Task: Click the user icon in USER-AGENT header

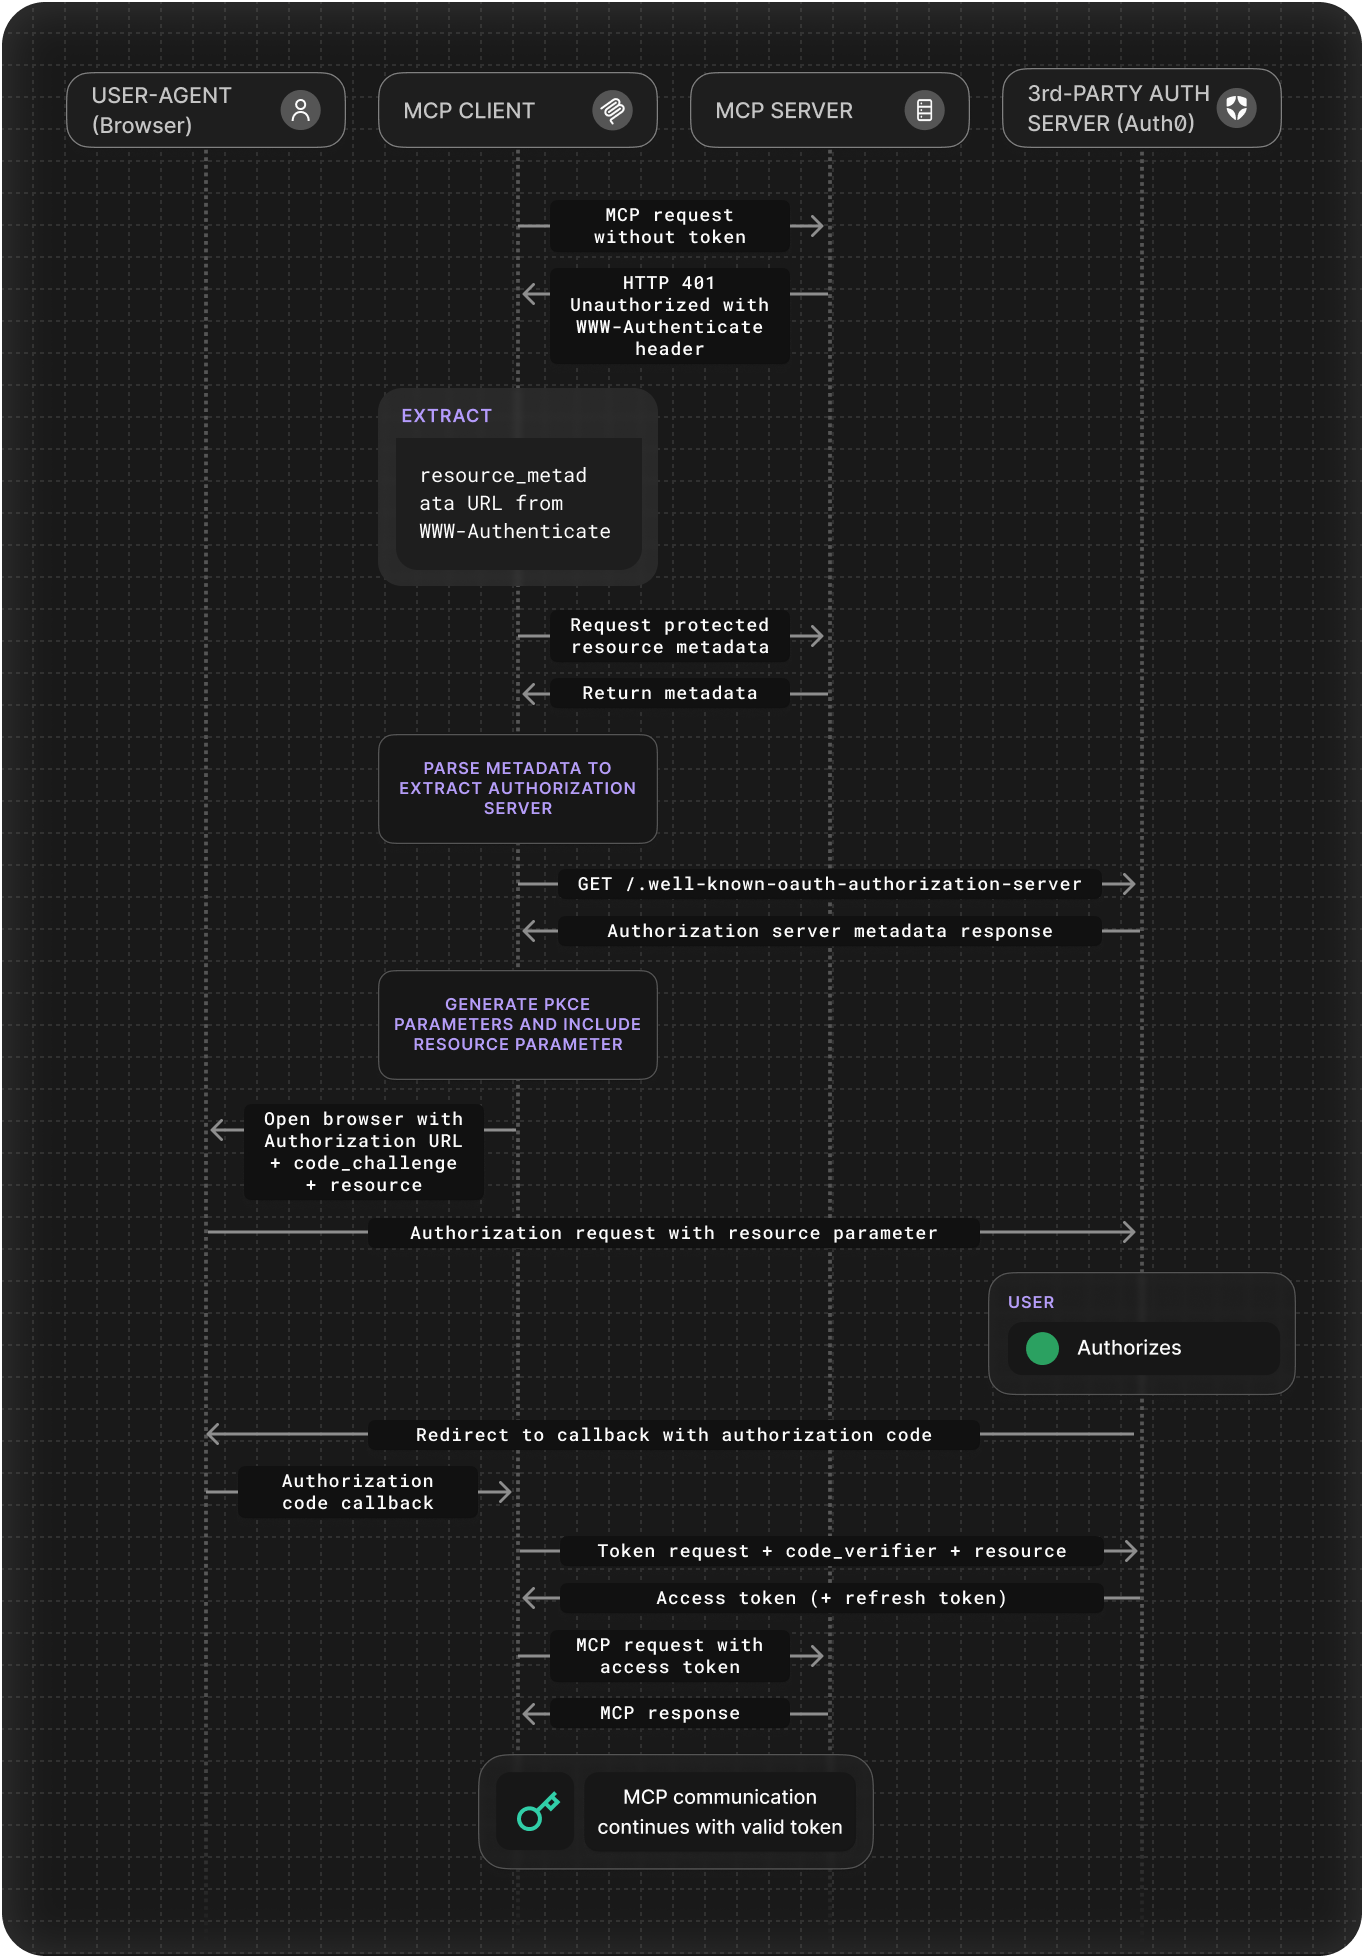Action: [x=300, y=110]
